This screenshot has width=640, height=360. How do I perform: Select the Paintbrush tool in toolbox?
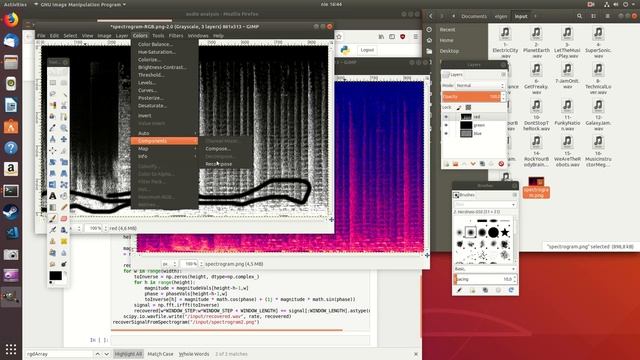(x=53, y=219)
